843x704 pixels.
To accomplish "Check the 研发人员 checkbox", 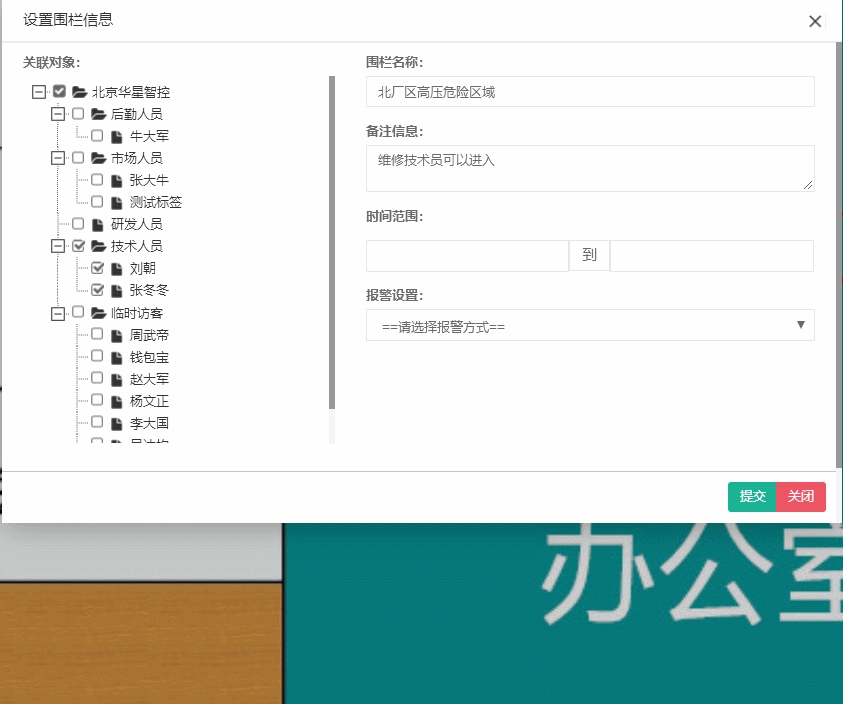I will pyautogui.click(x=78, y=223).
